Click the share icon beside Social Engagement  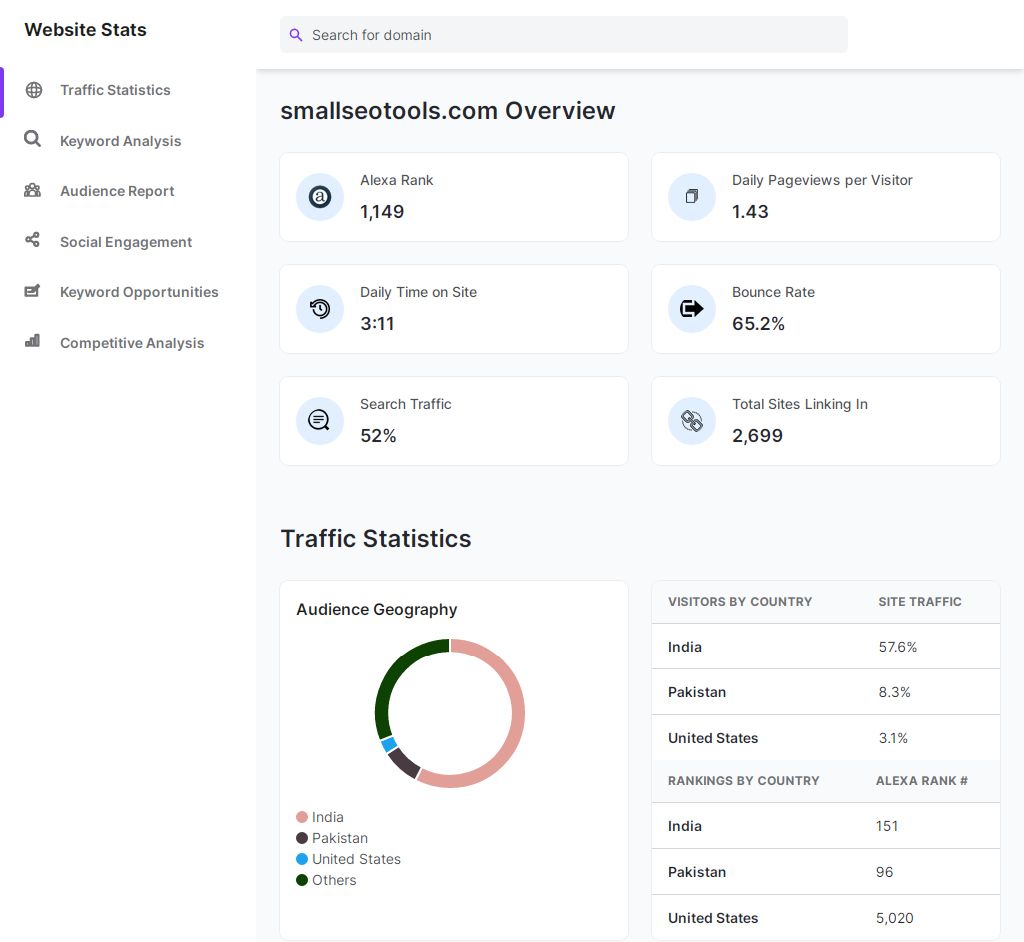click(x=33, y=240)
